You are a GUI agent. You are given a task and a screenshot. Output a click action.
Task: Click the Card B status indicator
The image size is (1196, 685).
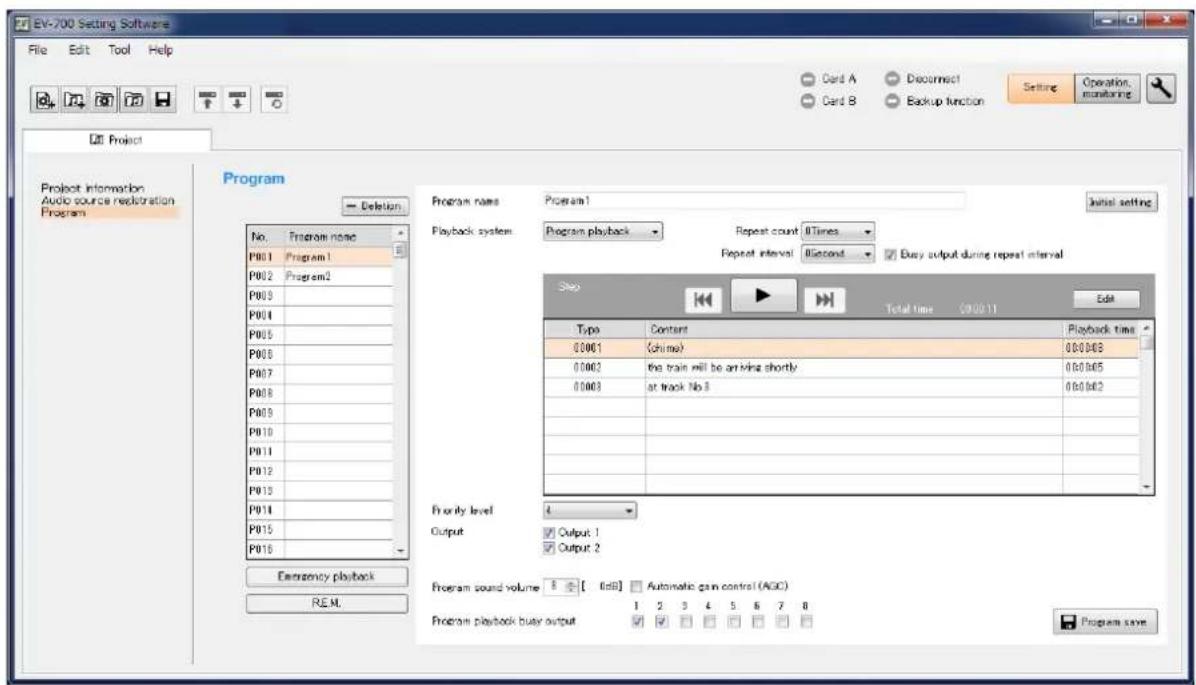click(828, 101)
